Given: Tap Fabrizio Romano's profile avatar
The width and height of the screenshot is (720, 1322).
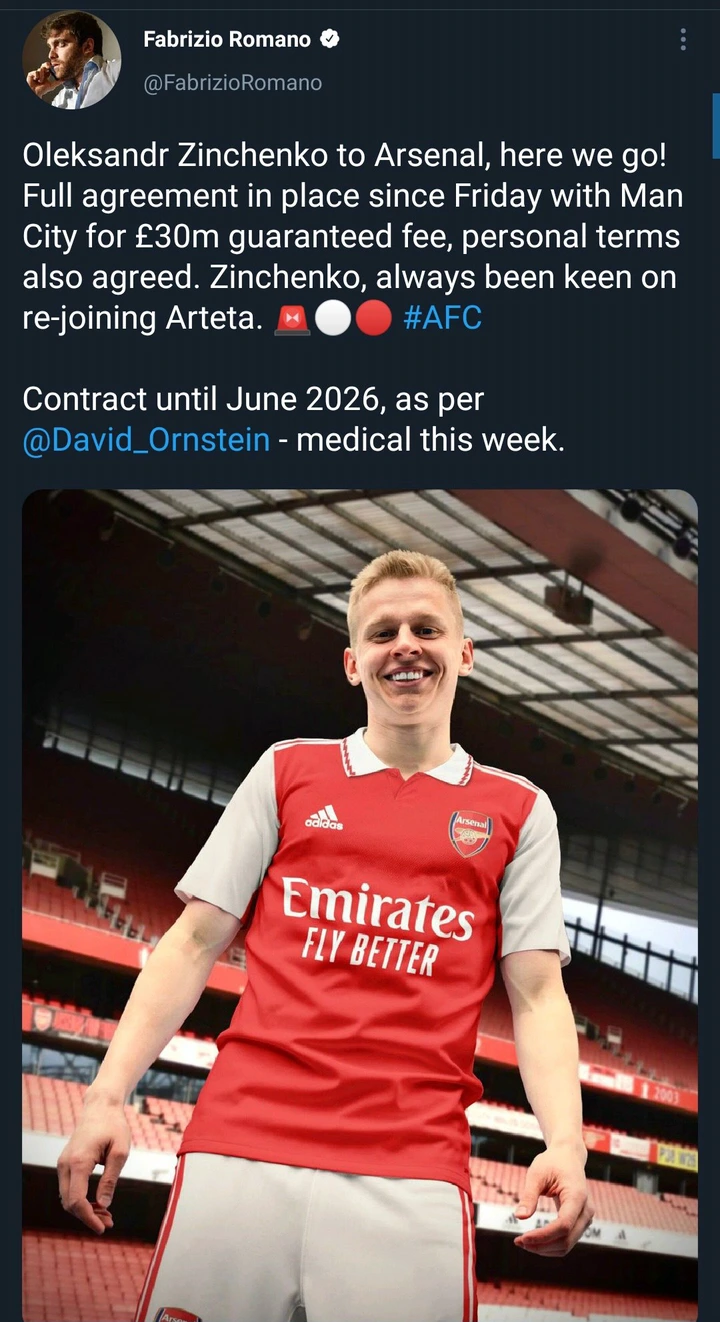Looking at the screenshot, I should tap(71, 60).
